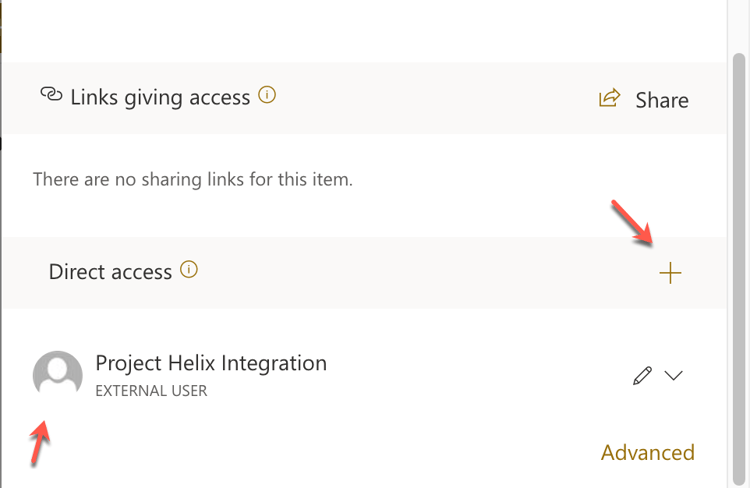
Task: Open the Advanced permissions link
Action: [647, 452]
